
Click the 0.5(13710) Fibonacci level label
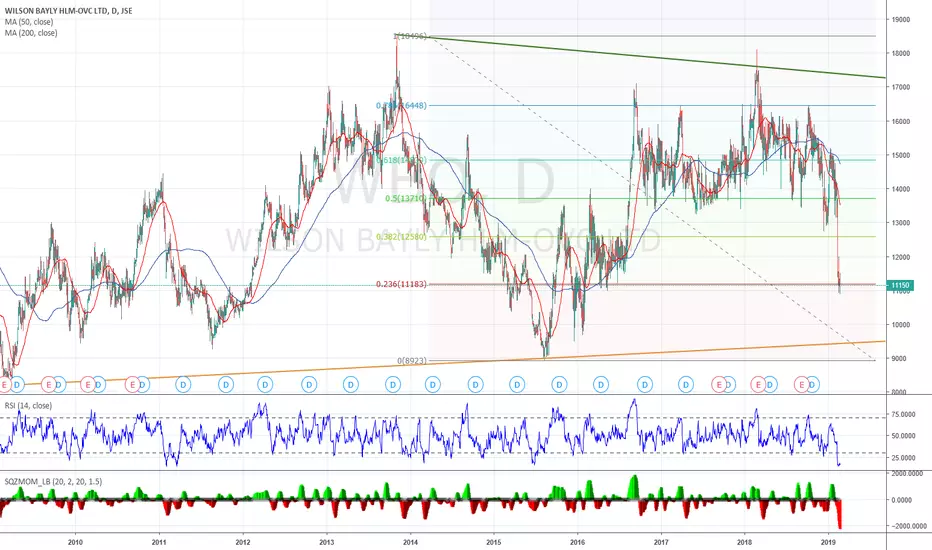[x=405, y=199]
